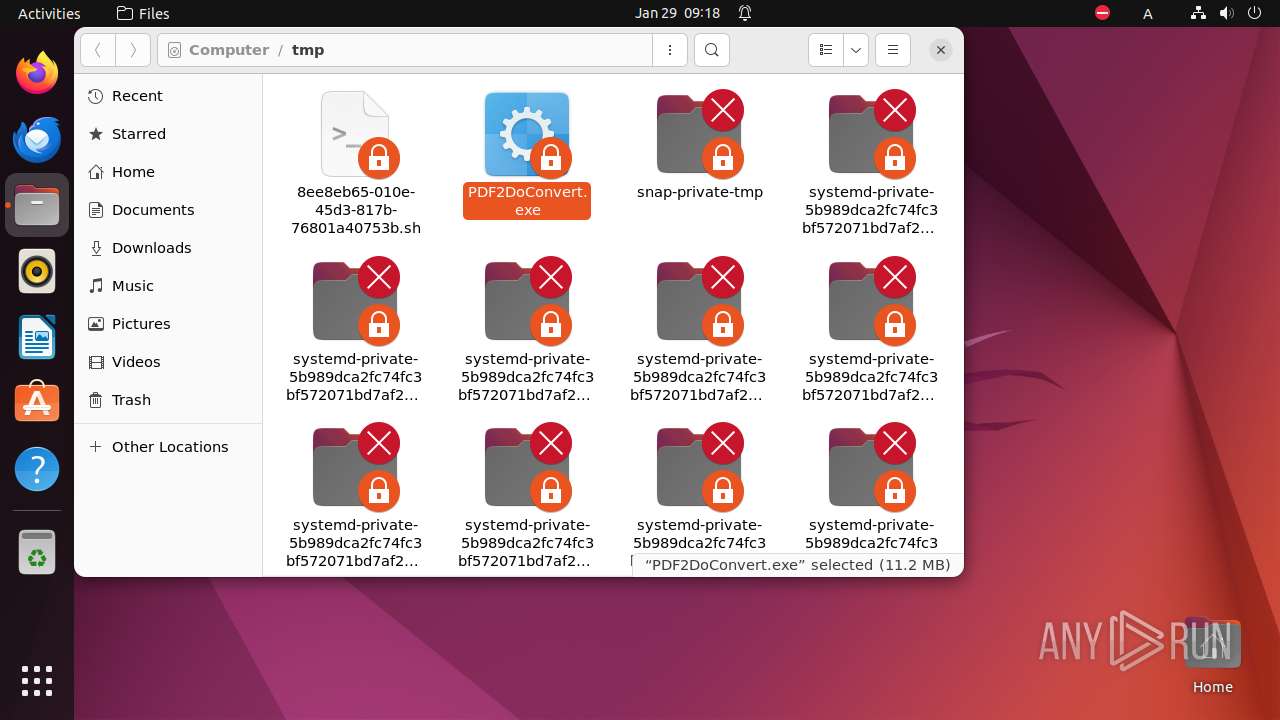Open the clock and calendar Jan 29 09:18
The height and width of the screenshot is (720, 1280).
tap(677, 13)
